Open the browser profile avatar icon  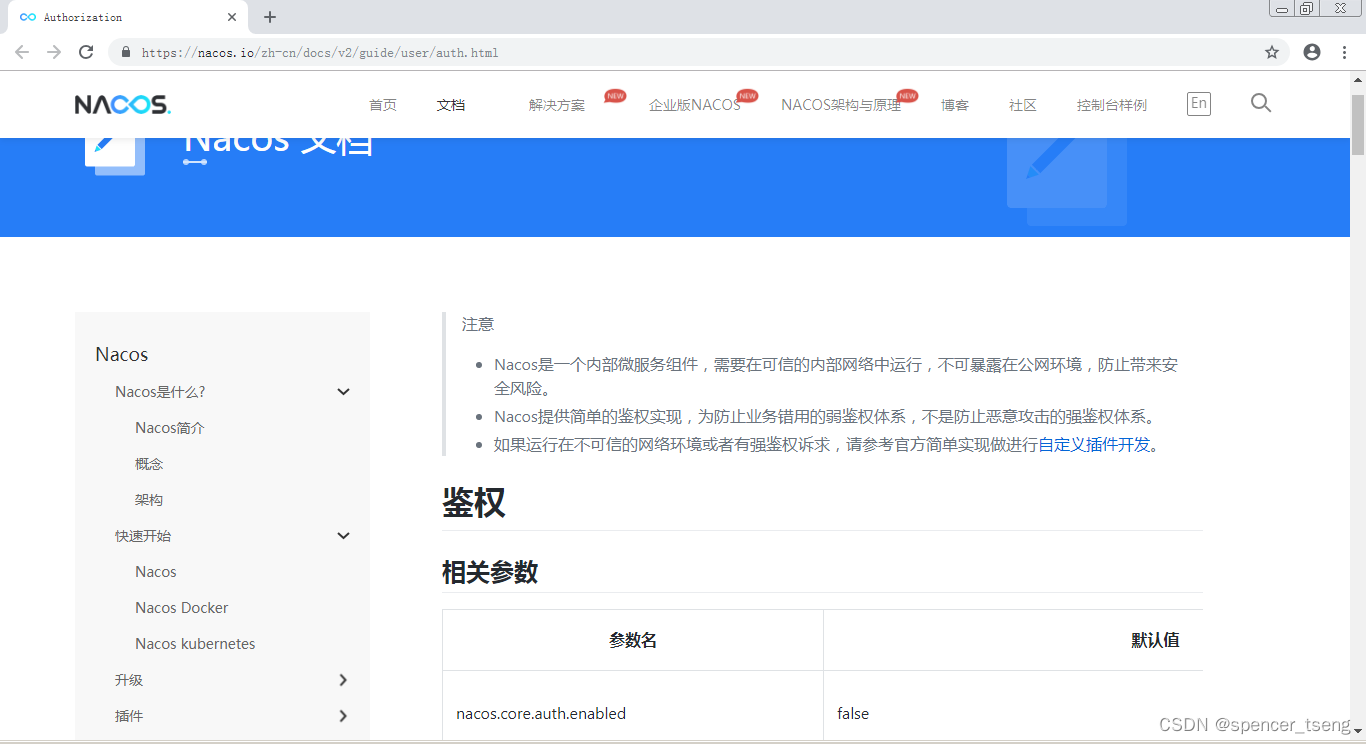[1312, 52]
